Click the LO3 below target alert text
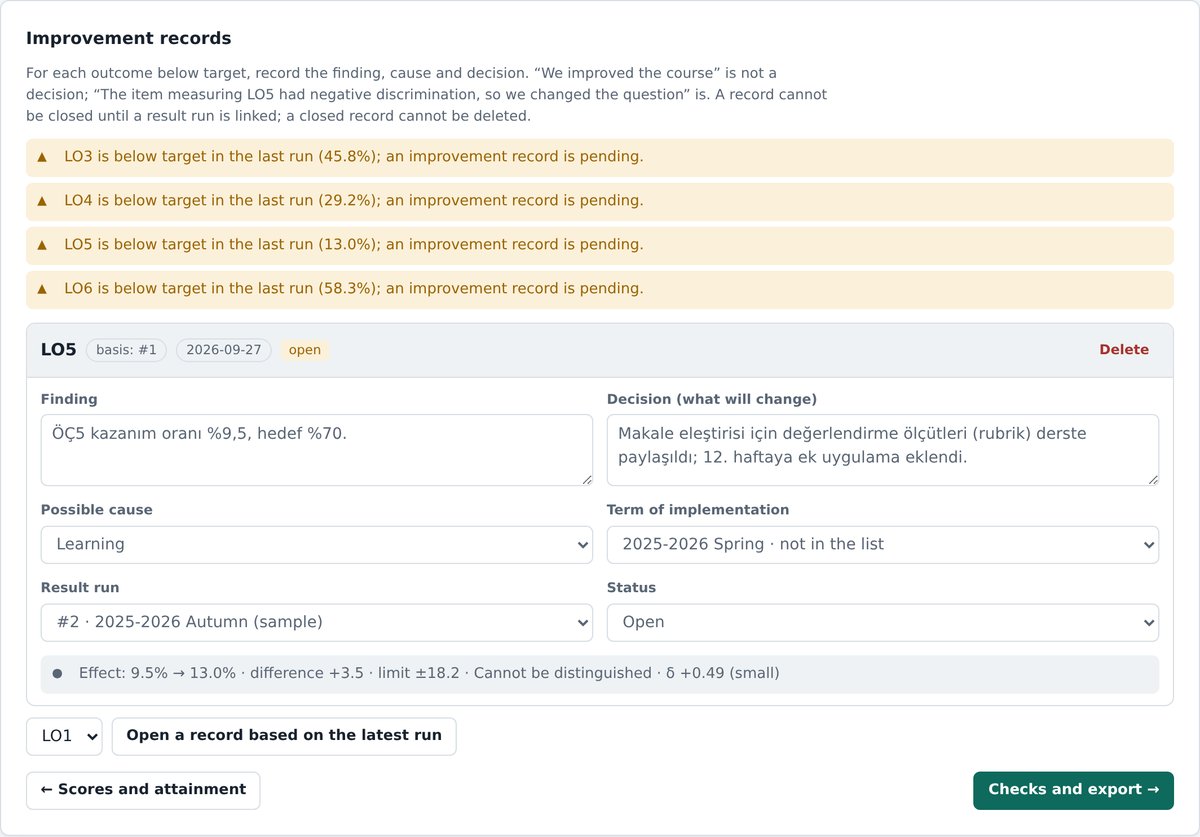Image resolution: width=1200 pixels, height=837 pixels. pos(354,157)
